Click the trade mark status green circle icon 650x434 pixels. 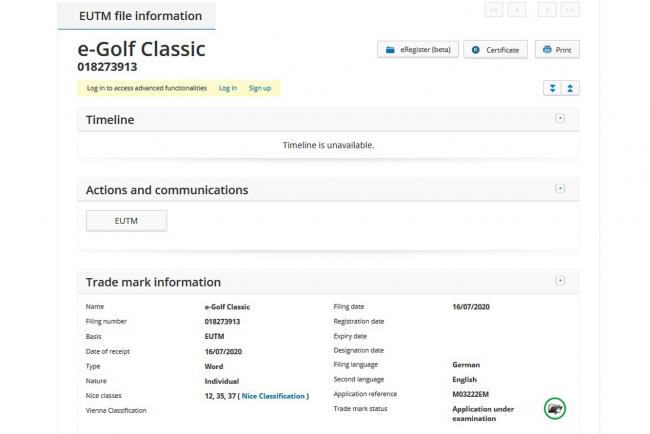pyautogui.click(x=555, y=408)
